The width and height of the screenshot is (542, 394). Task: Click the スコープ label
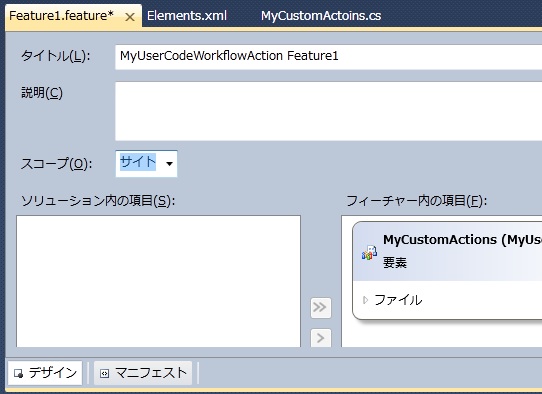tap(57, 164)
